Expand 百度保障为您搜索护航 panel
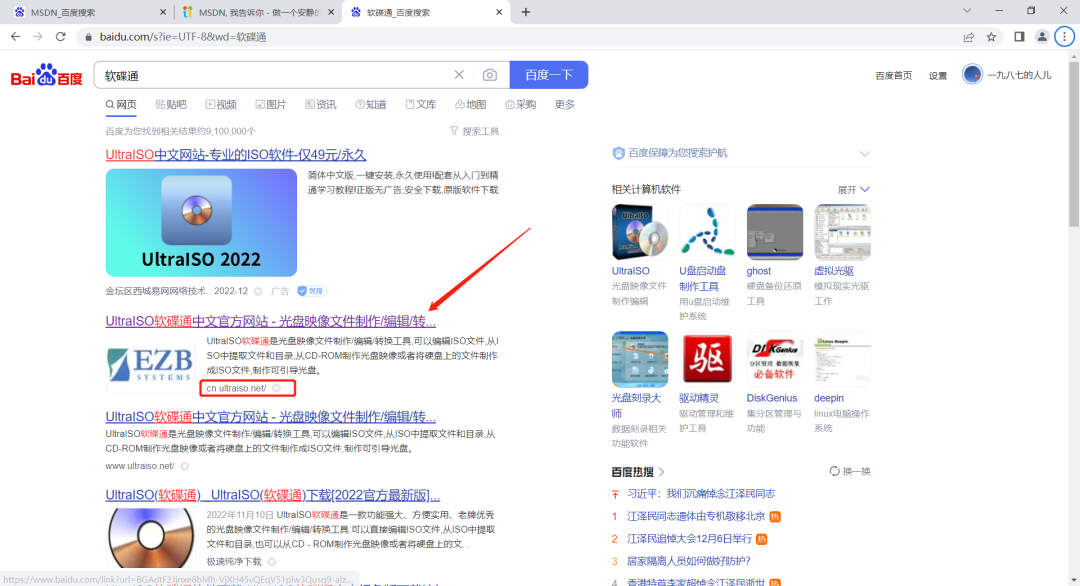Viewport: 1080px width, 586px height. (864, 154)
